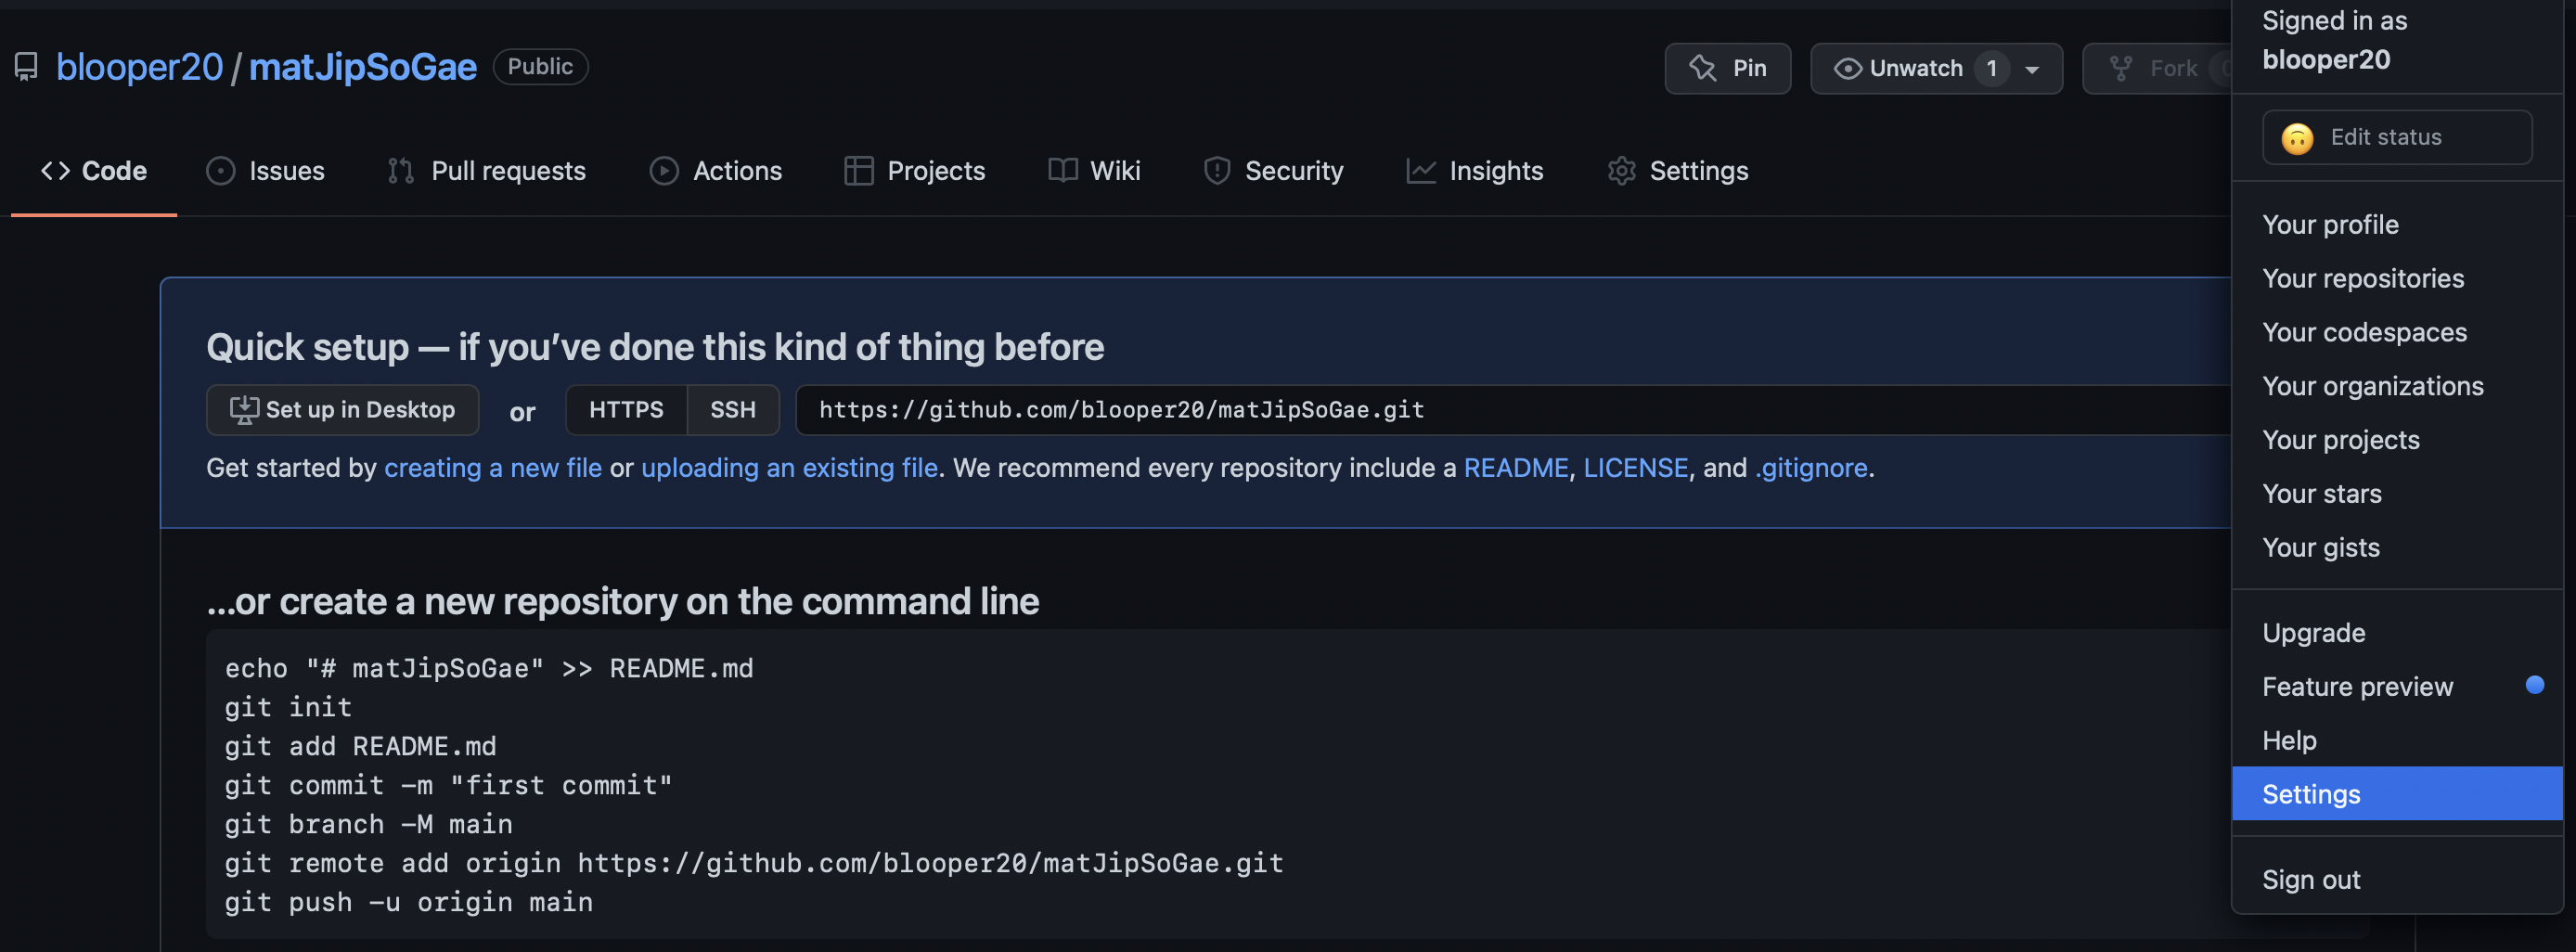Click the desktop download icon in Set up in Desktop
The image size is (2576, 952).
243,410
